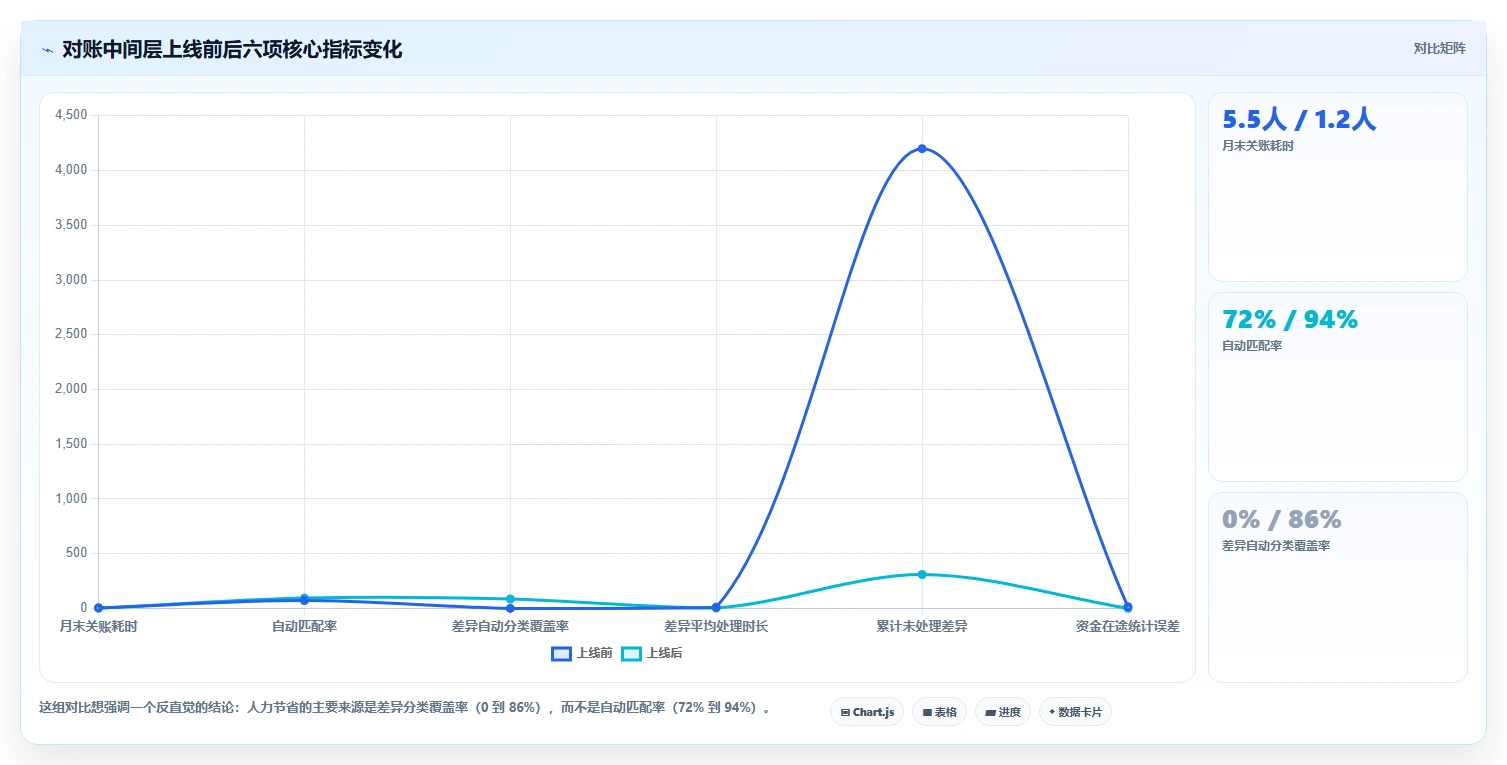Viewport: 1507px width, 765px height.
Task: Click the footnote sentence about 人力节省
Action: (x=405, y=708)
